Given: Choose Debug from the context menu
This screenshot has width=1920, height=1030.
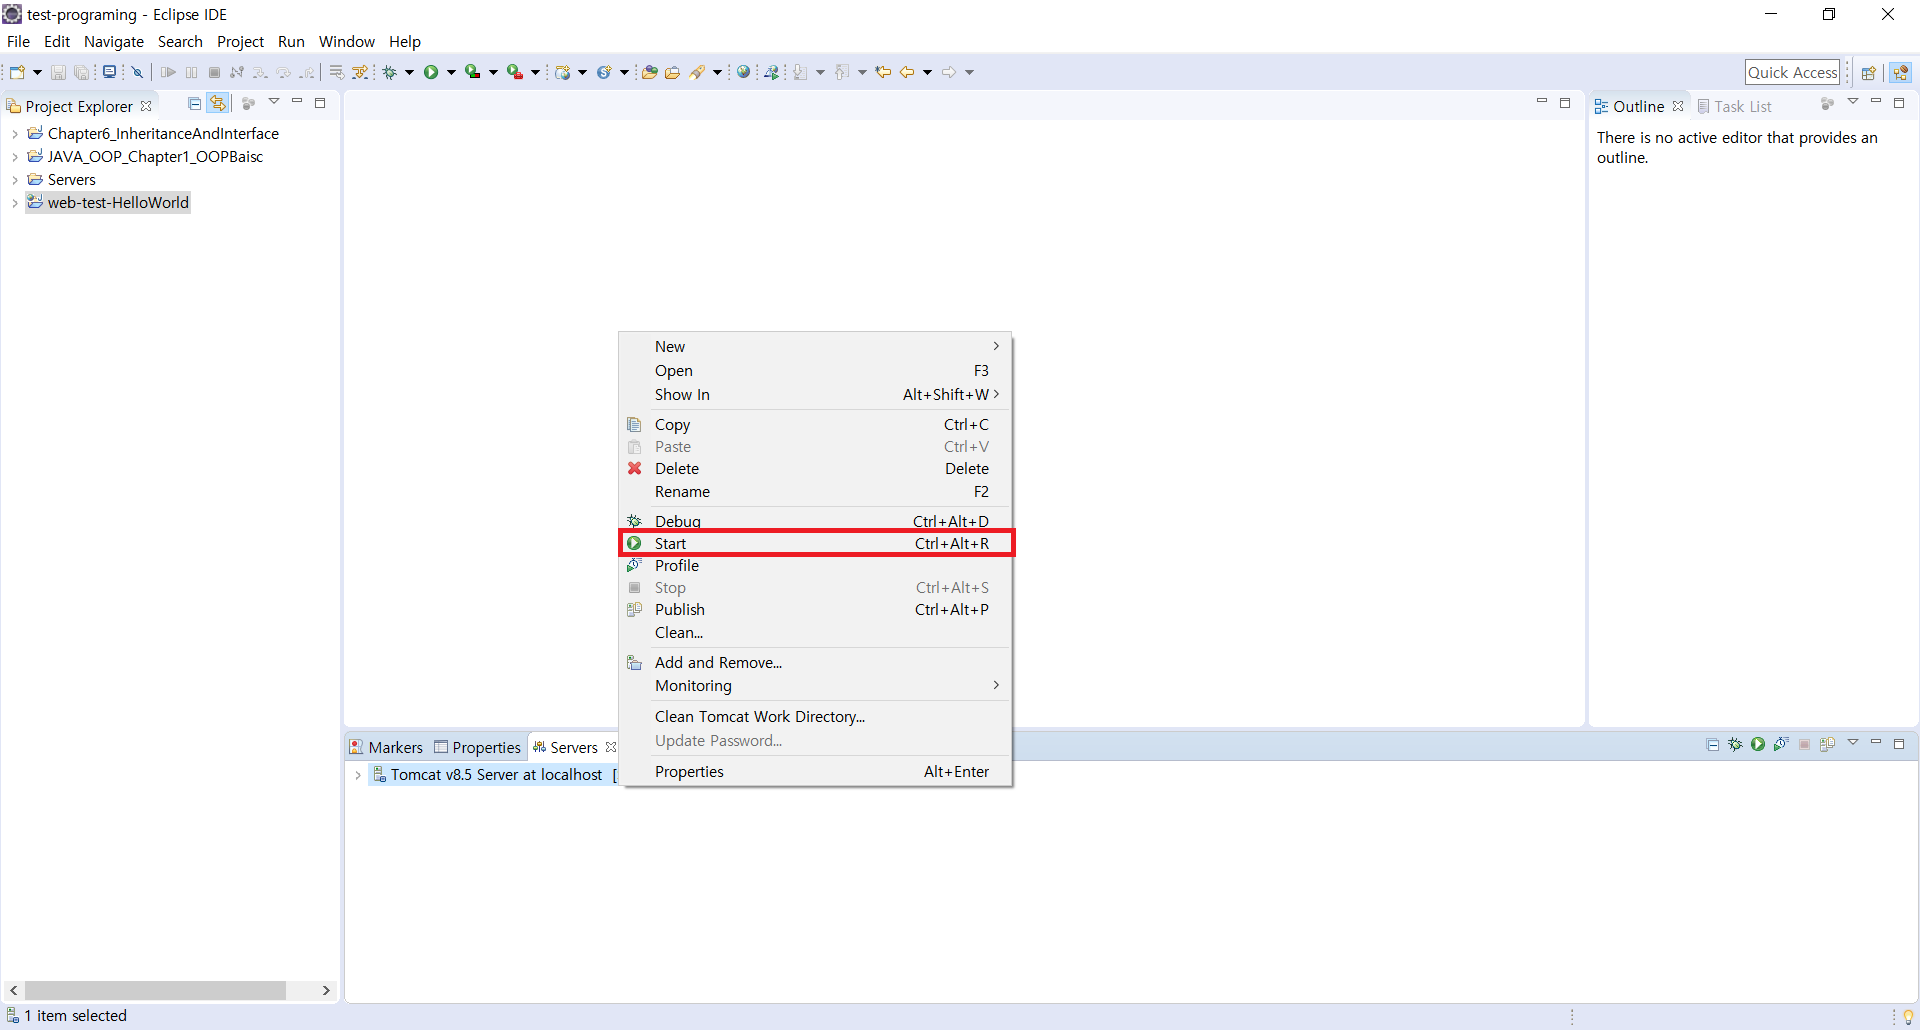Looking at the screenshot, I should 817,522.
